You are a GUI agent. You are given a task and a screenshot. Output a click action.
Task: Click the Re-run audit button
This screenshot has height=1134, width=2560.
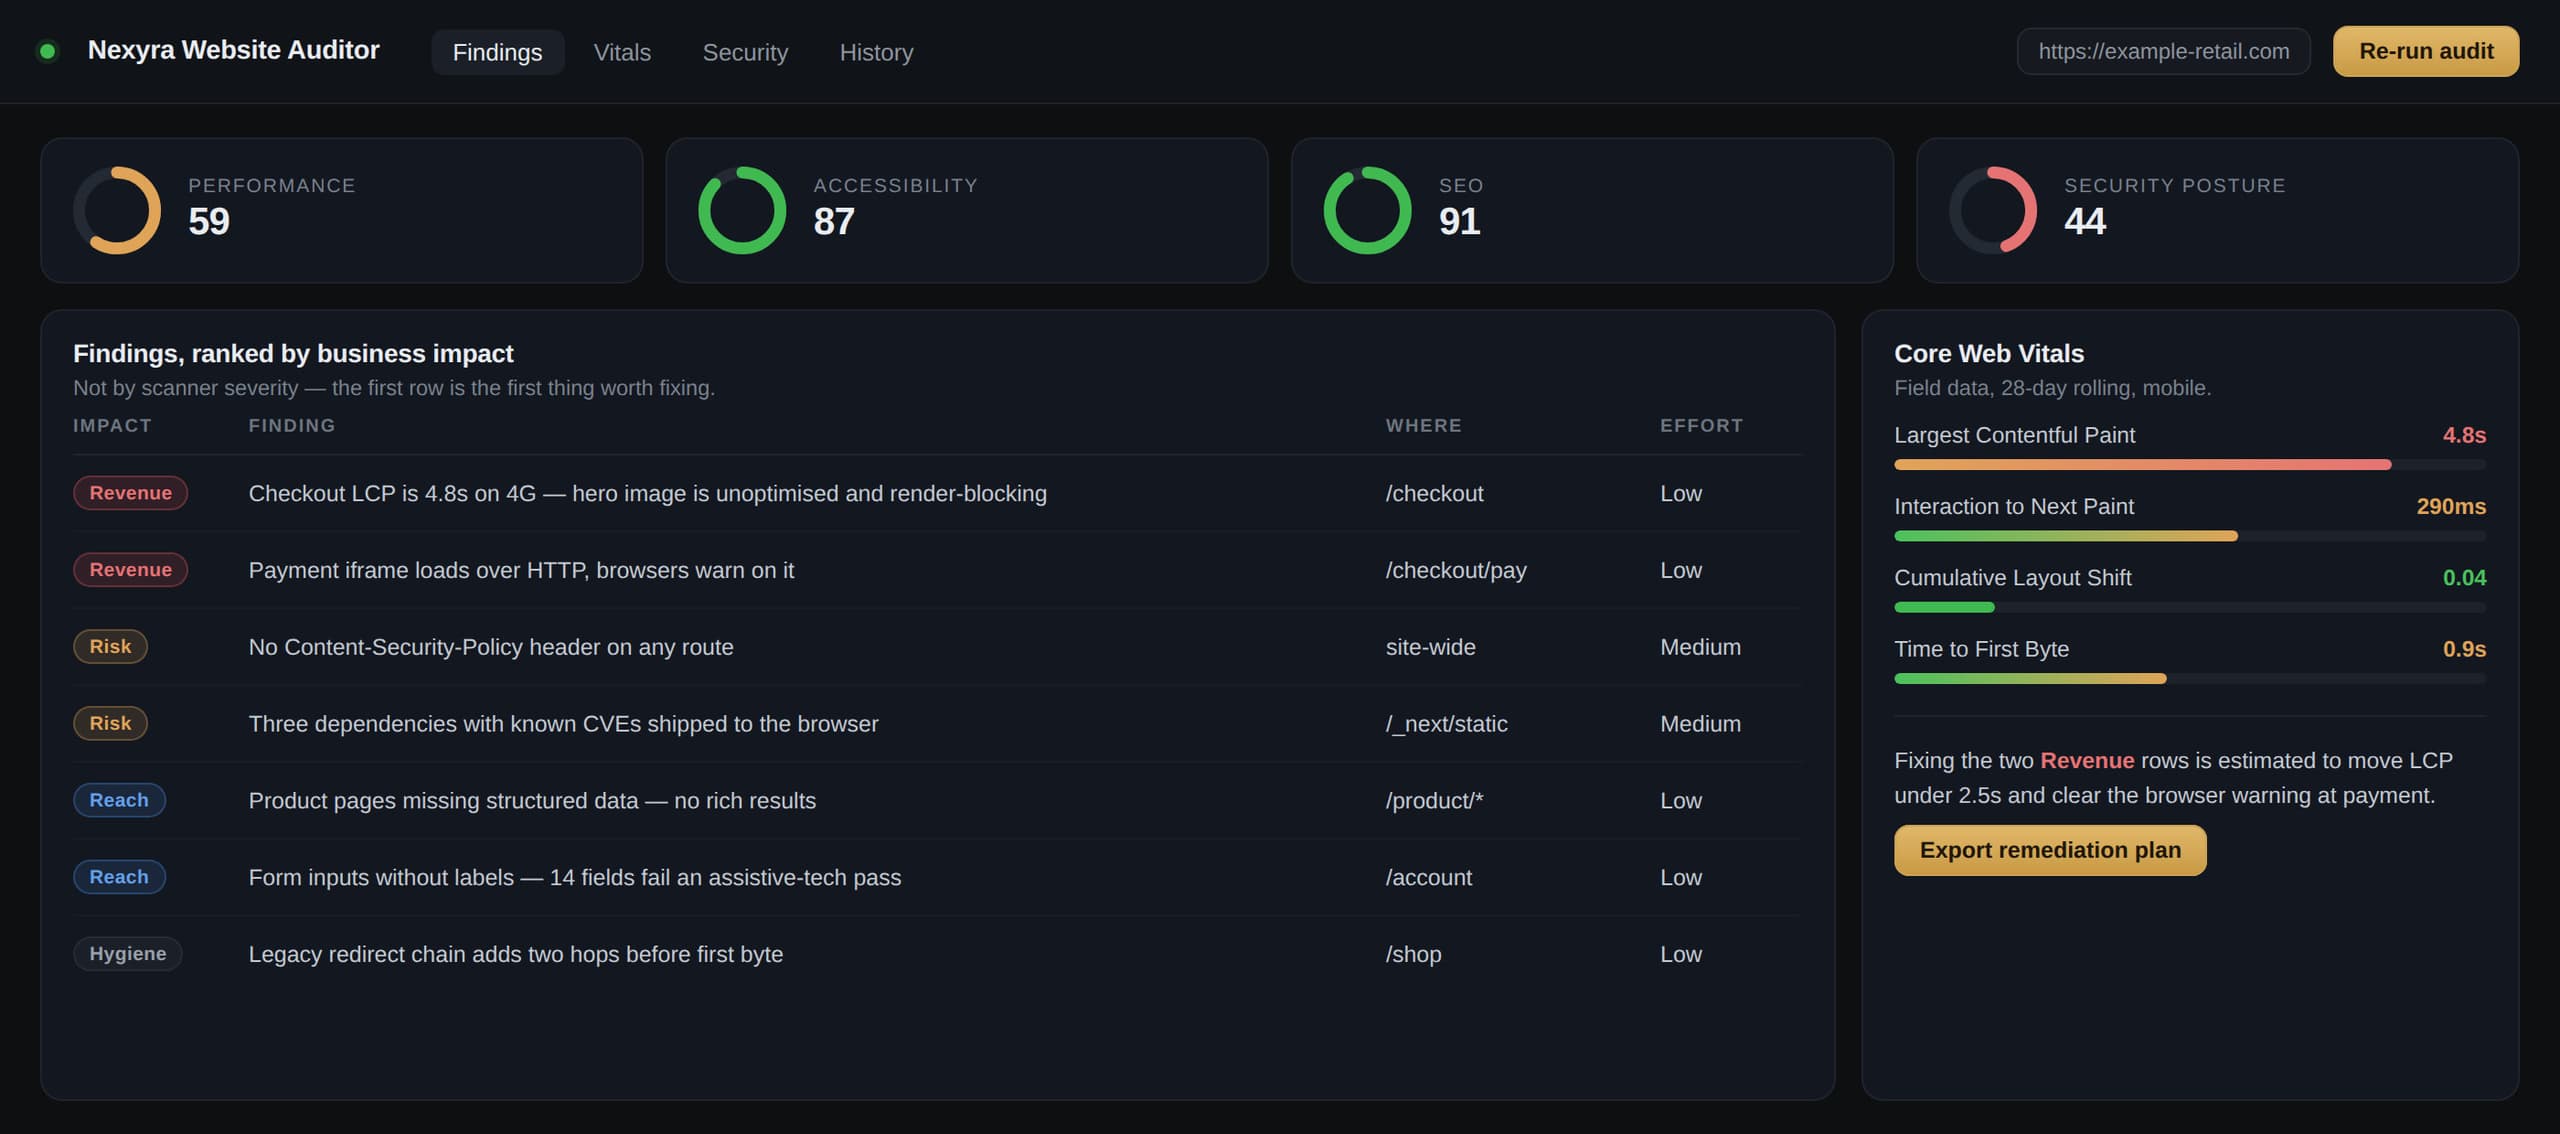(2426, 51)
